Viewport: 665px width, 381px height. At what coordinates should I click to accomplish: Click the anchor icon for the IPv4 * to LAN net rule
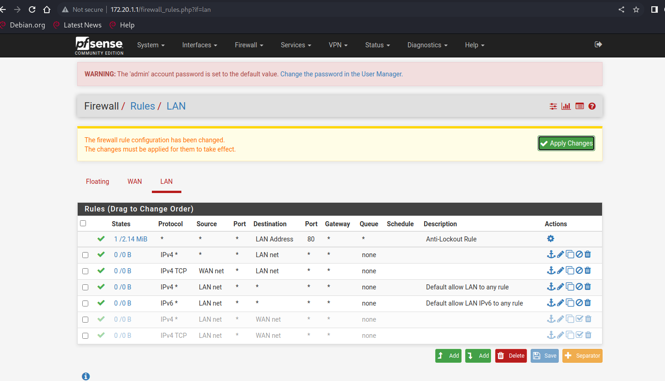pyautogui.click(x=550, y=254)
